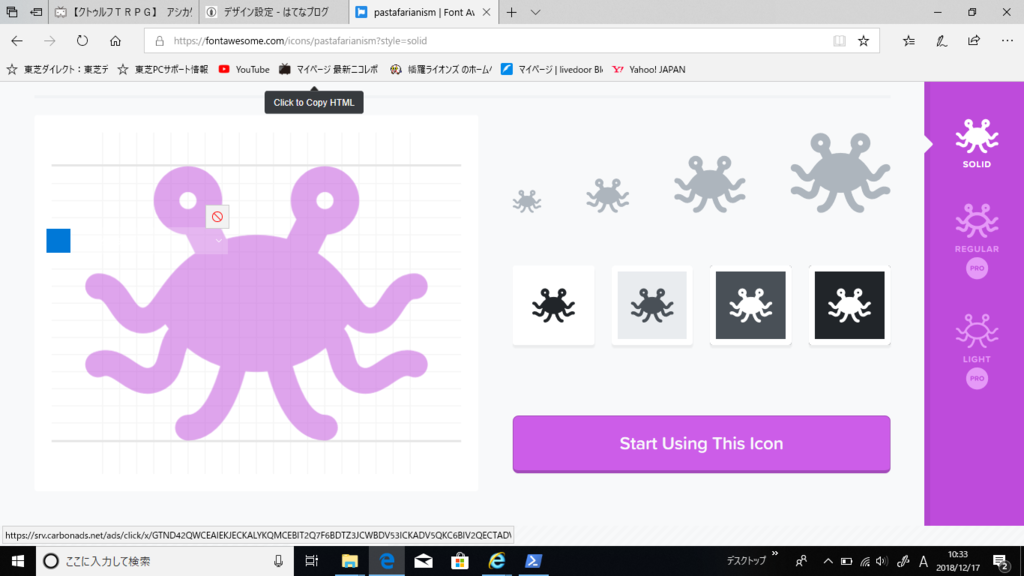Select the Solid icon style
Viewport: 1024px width, 576px height.
tap(976, 144)
